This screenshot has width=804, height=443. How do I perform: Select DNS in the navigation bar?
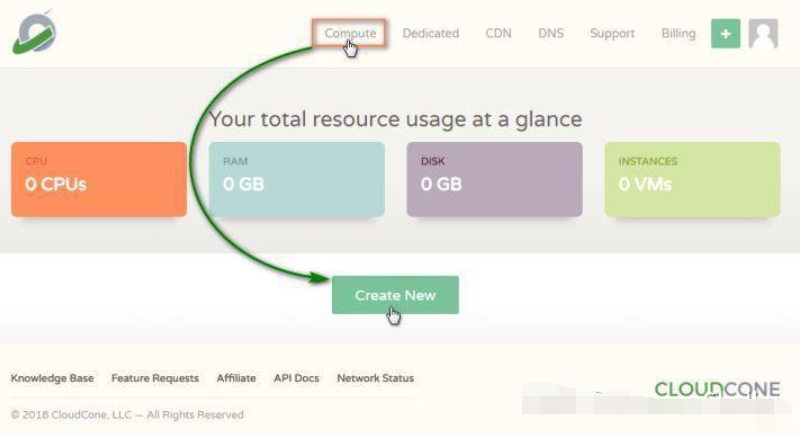point(550,33)
